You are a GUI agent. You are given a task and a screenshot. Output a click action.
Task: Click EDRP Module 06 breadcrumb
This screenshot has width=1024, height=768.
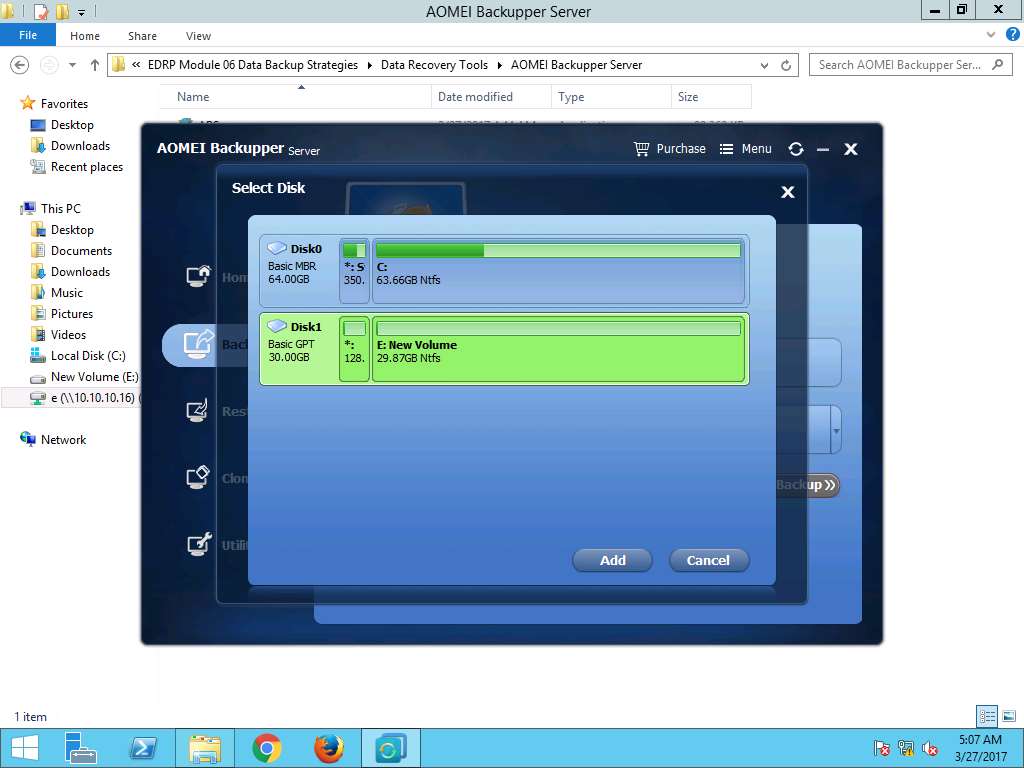253,65
